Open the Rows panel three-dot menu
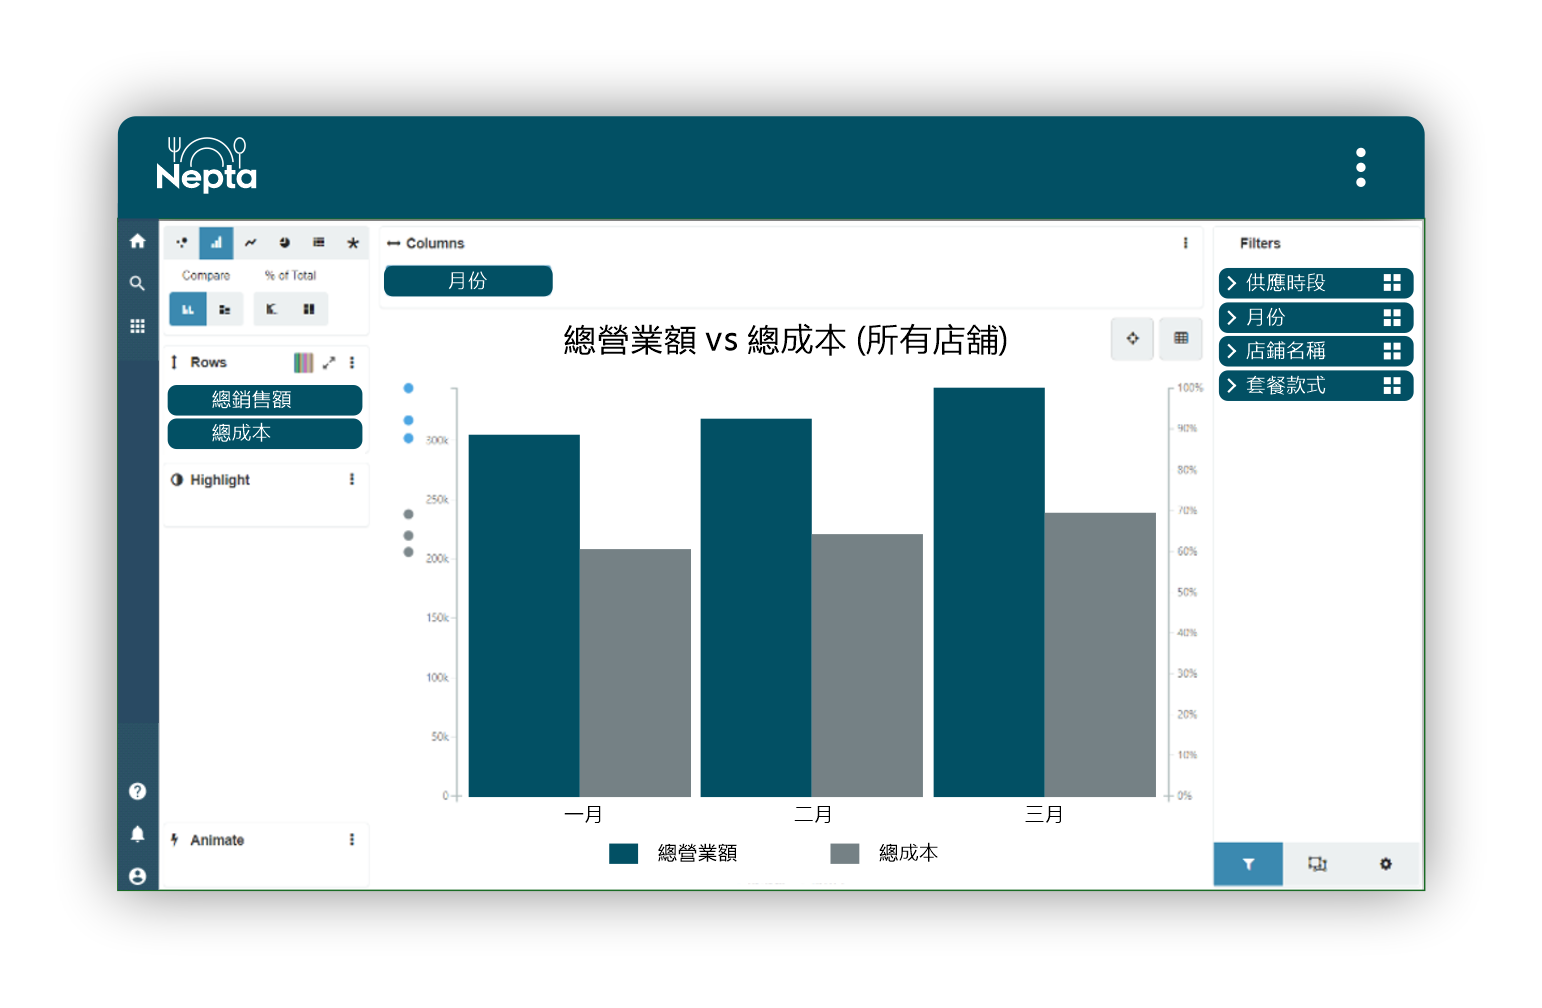This screenshot has width=1542, height=1008. tap(352, 363)
